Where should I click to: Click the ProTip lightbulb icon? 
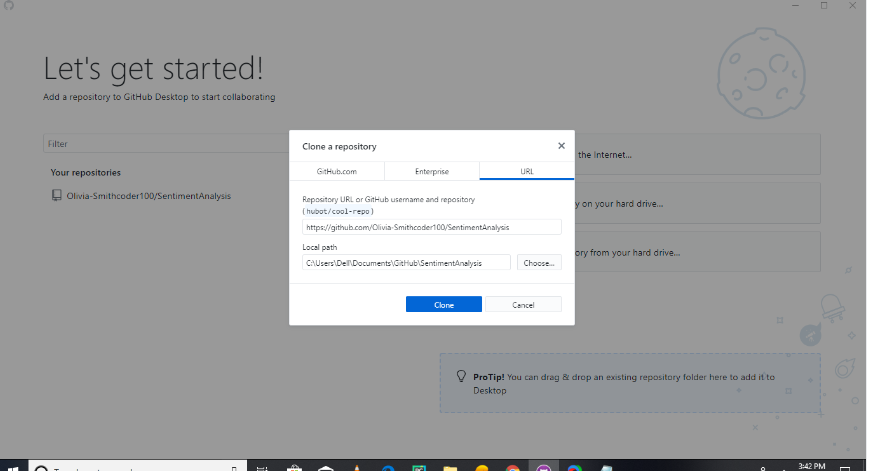click(461, 377)
